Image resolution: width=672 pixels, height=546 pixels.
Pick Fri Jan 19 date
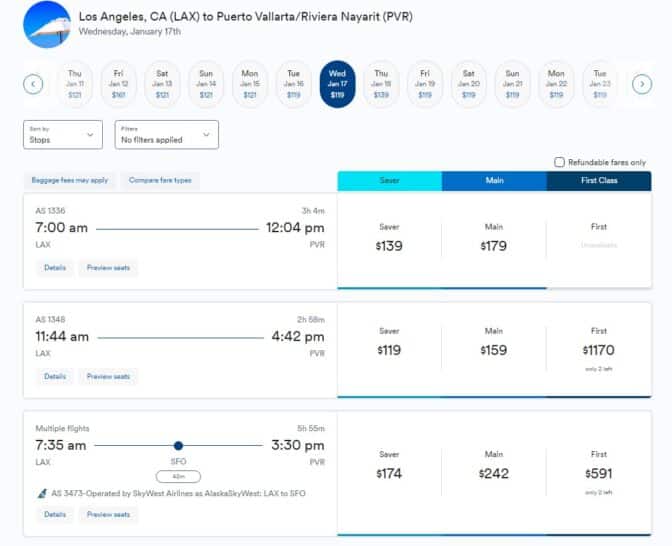click(x=425, y=84)
